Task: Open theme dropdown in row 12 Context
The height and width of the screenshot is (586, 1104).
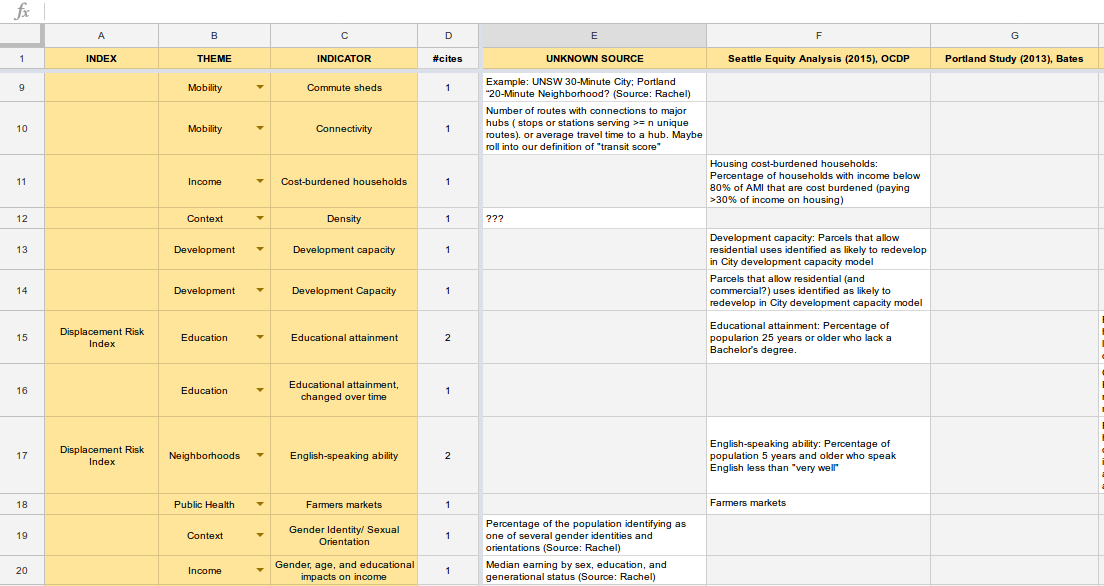Action: coord(260,218)
